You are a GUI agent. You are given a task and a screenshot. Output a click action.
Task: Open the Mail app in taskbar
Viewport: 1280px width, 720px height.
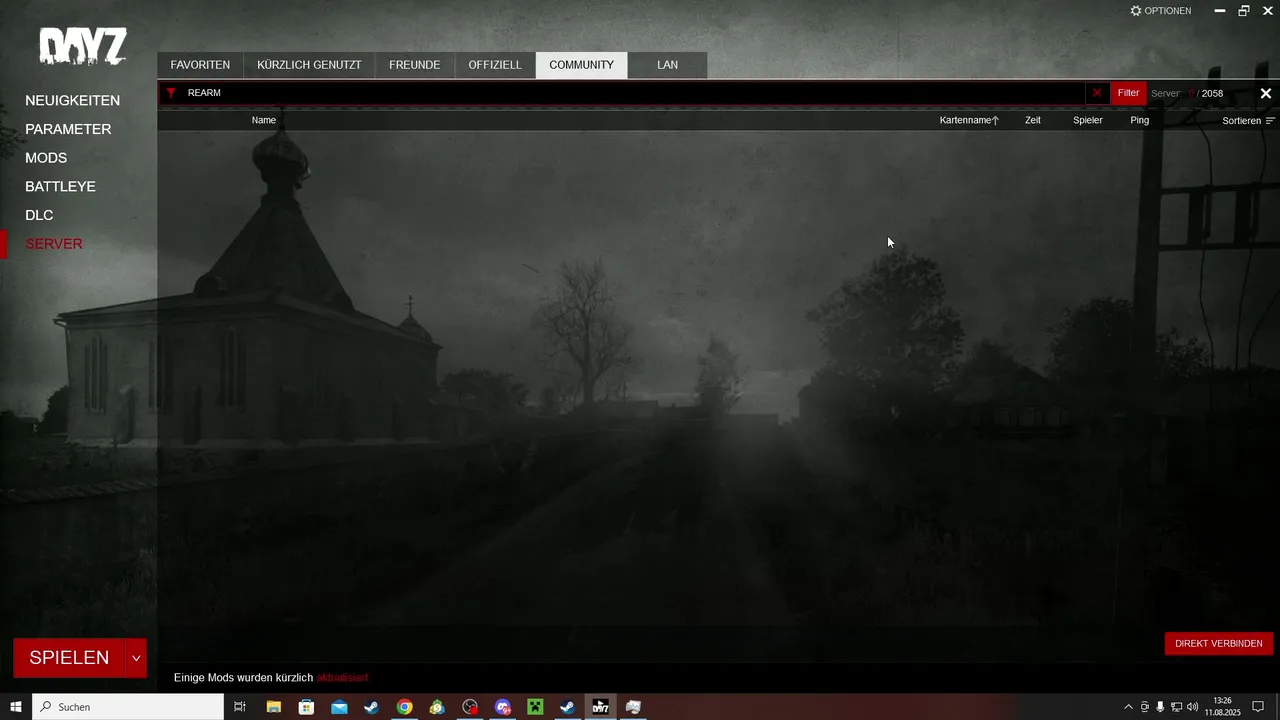(x=339, y=707)
